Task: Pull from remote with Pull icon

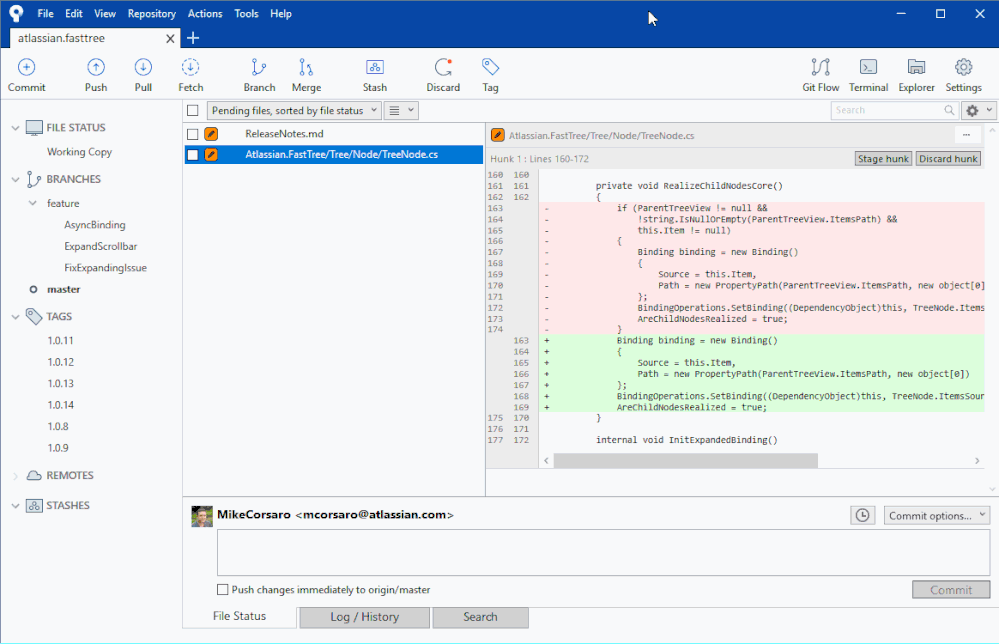Action: tap(143, 67)
